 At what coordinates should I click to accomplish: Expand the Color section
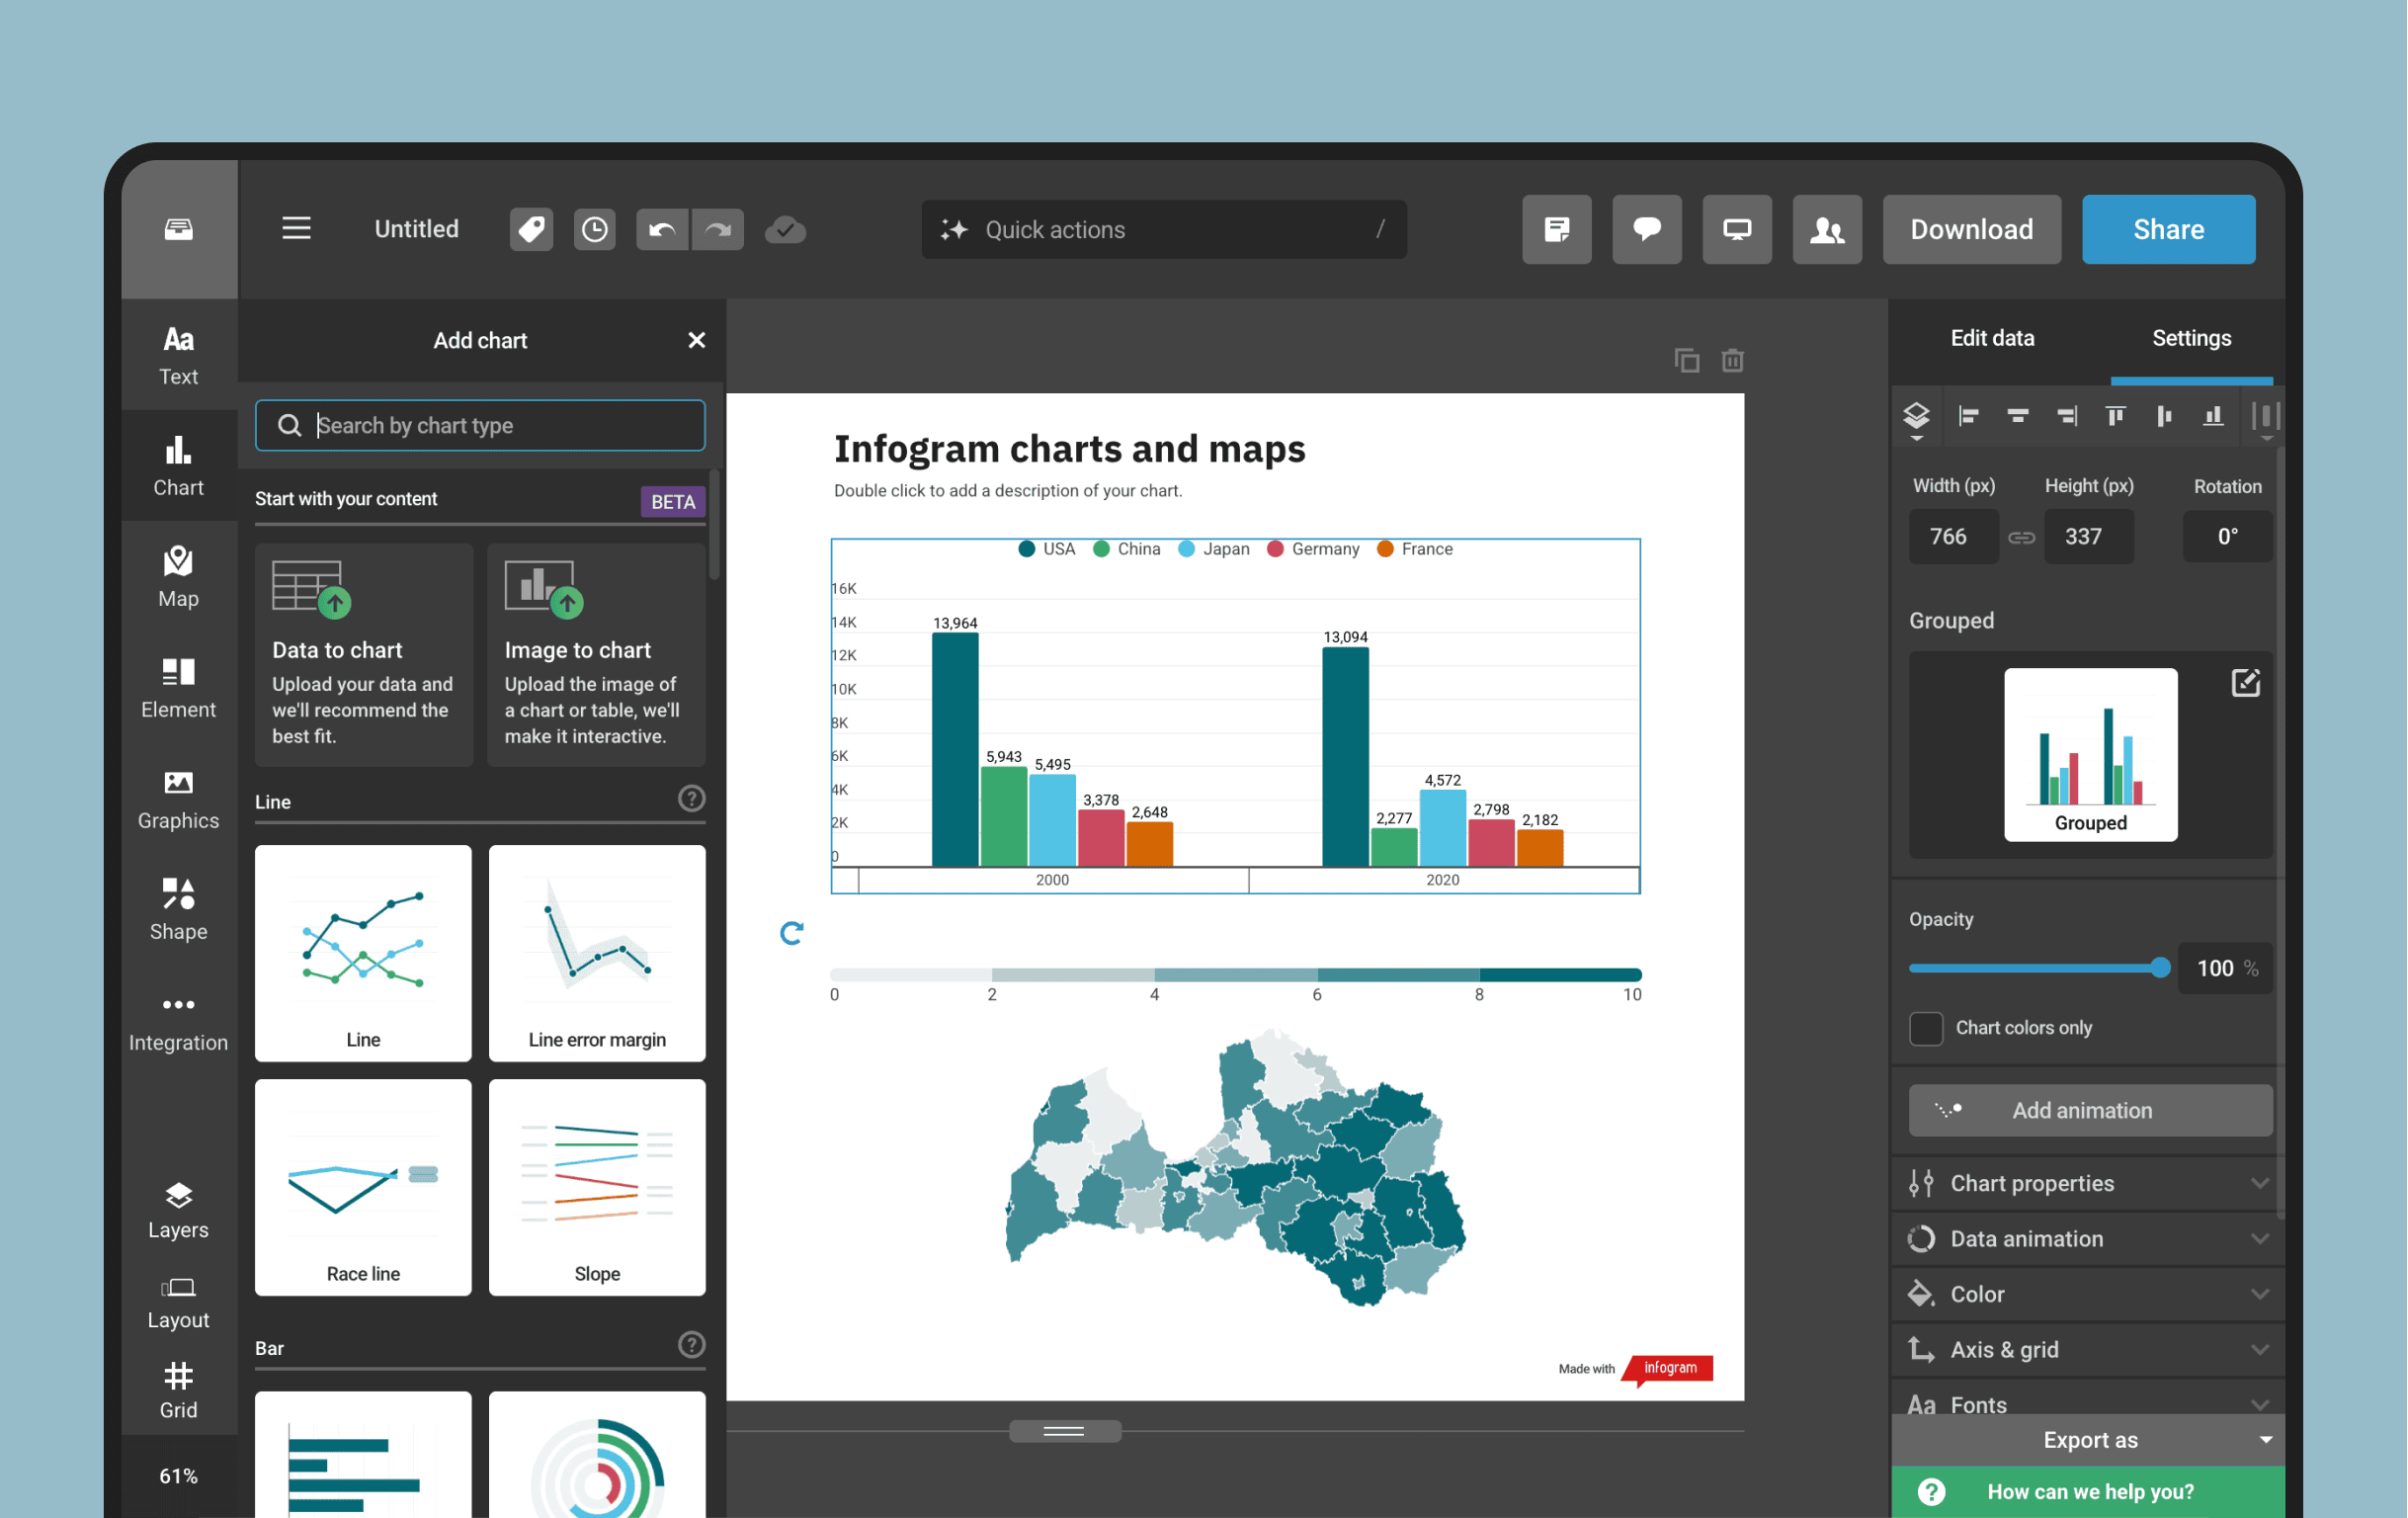[2087, 1293]
